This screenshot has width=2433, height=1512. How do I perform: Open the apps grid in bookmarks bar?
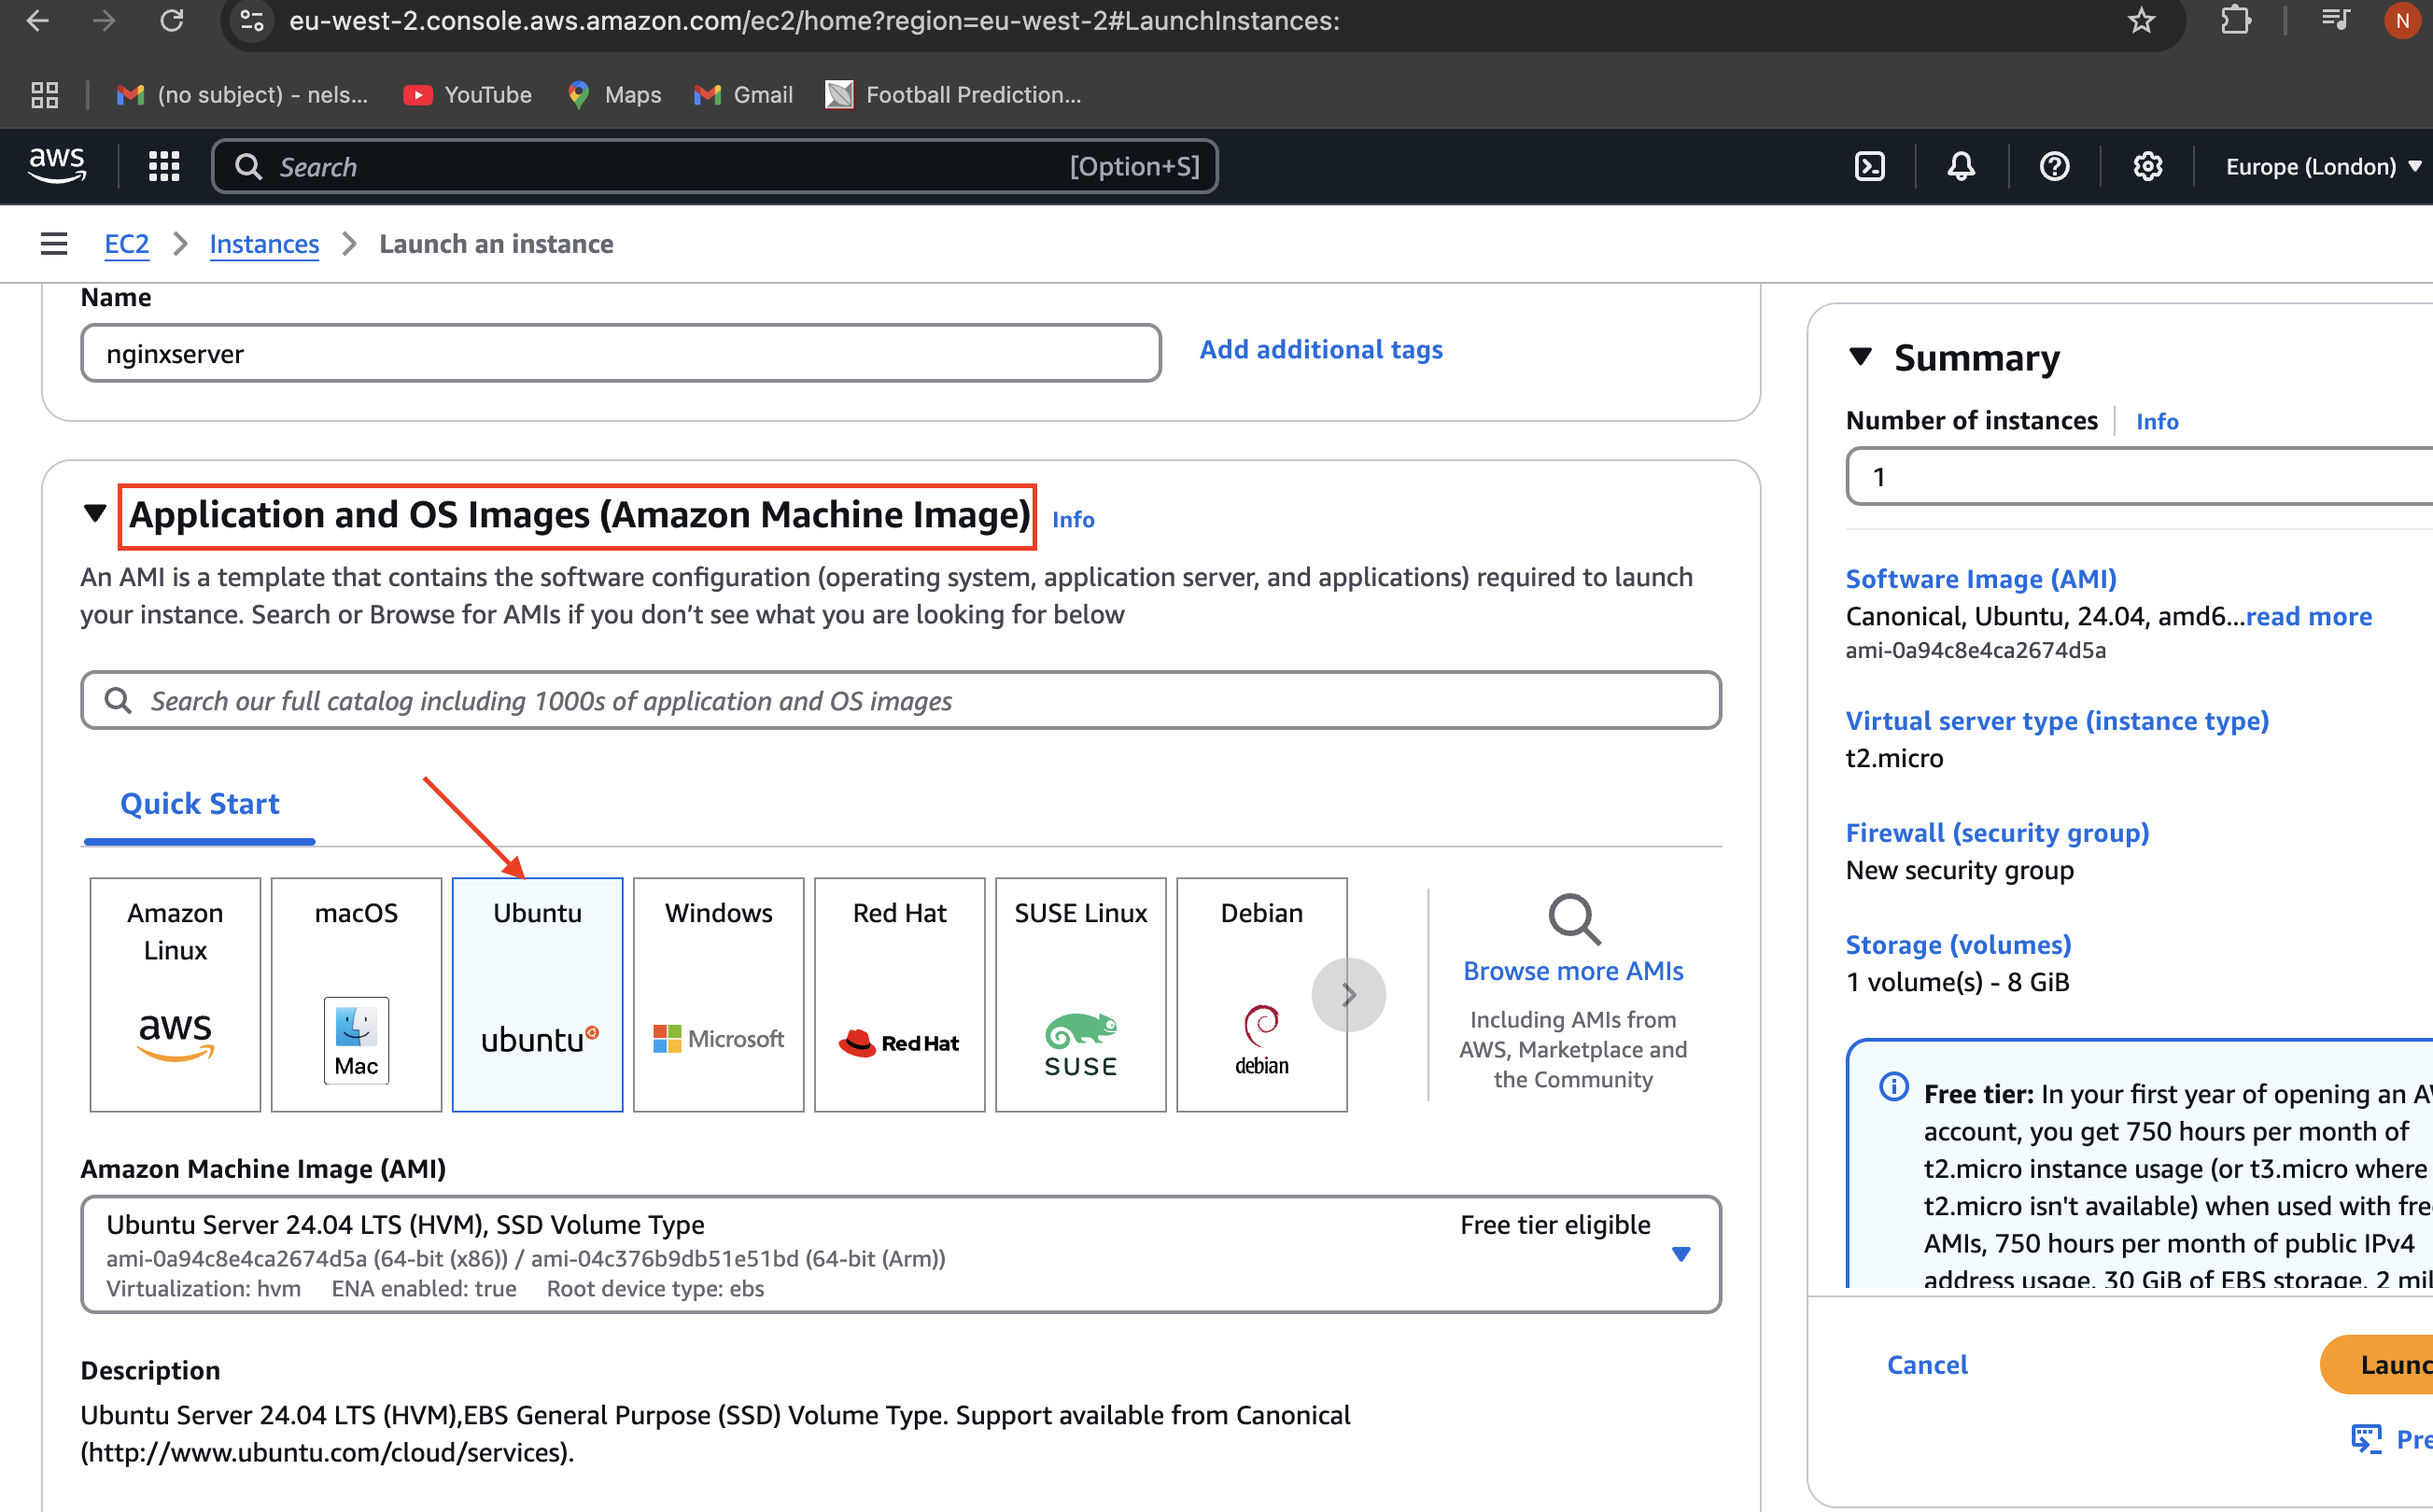(x=45, y=95)
